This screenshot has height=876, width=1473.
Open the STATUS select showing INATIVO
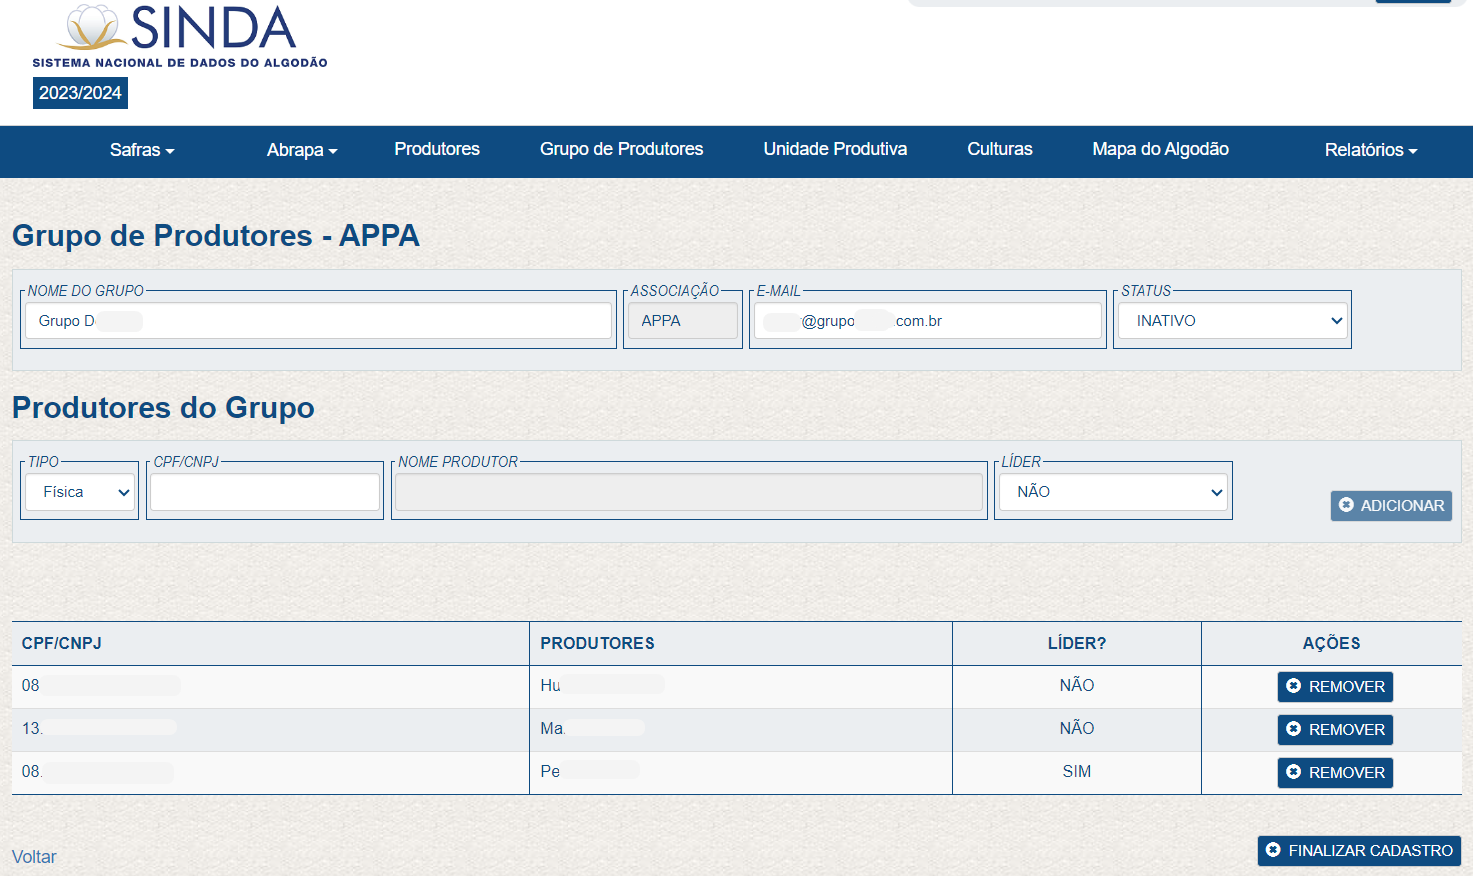pos(1232,321)
